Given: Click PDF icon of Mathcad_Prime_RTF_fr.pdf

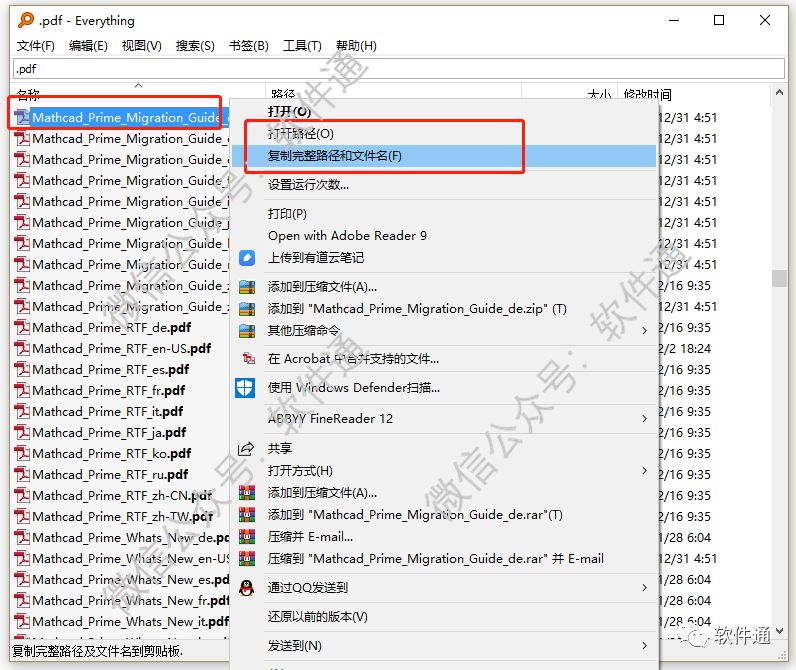Looking at the screenshot, I should (x=22, y=390).
